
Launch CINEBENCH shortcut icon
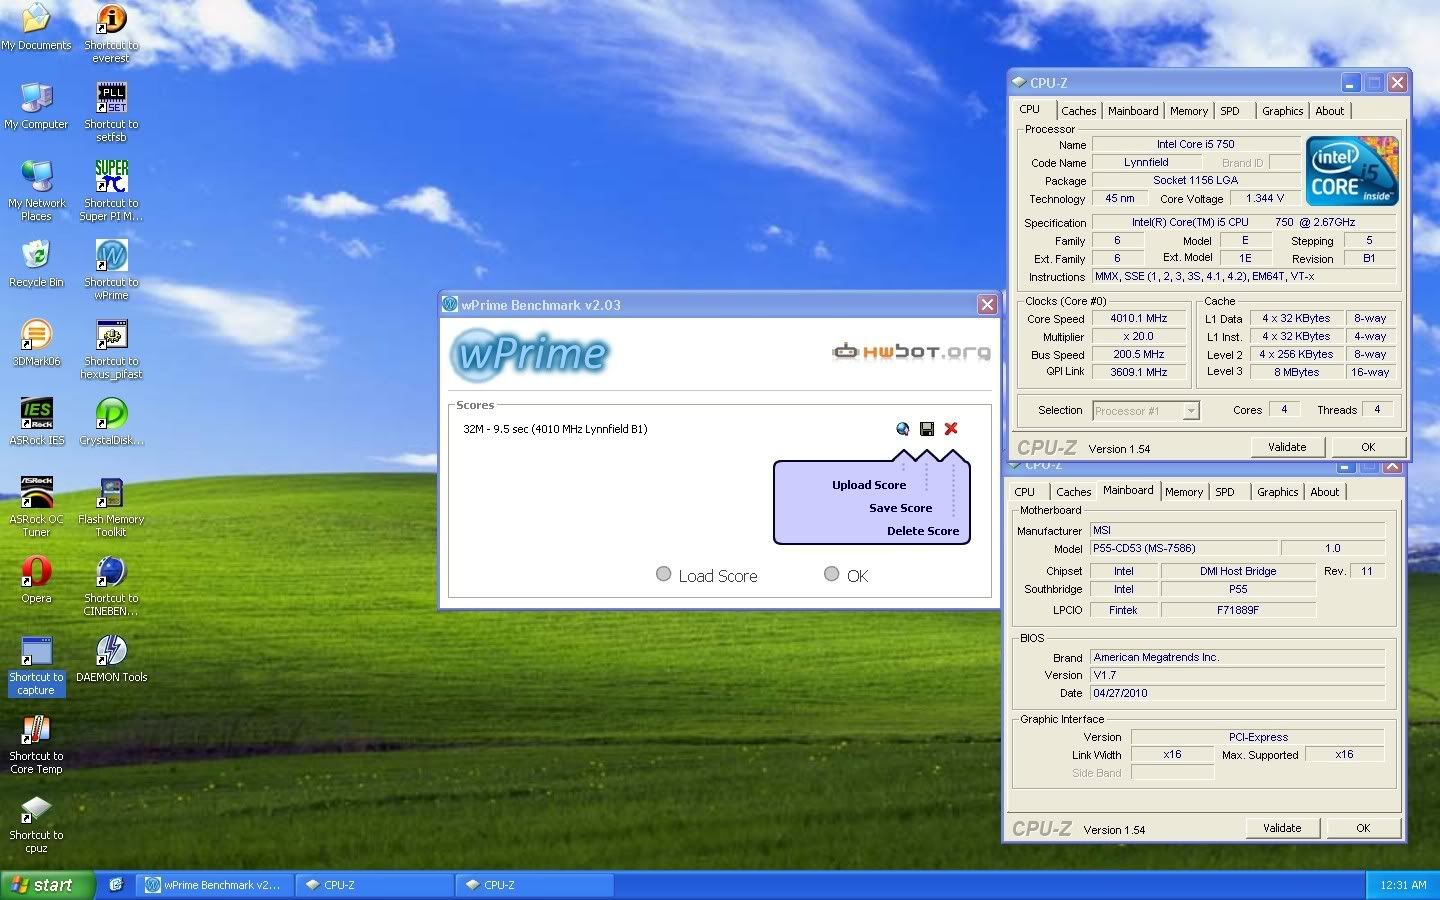tap(111, 585)
